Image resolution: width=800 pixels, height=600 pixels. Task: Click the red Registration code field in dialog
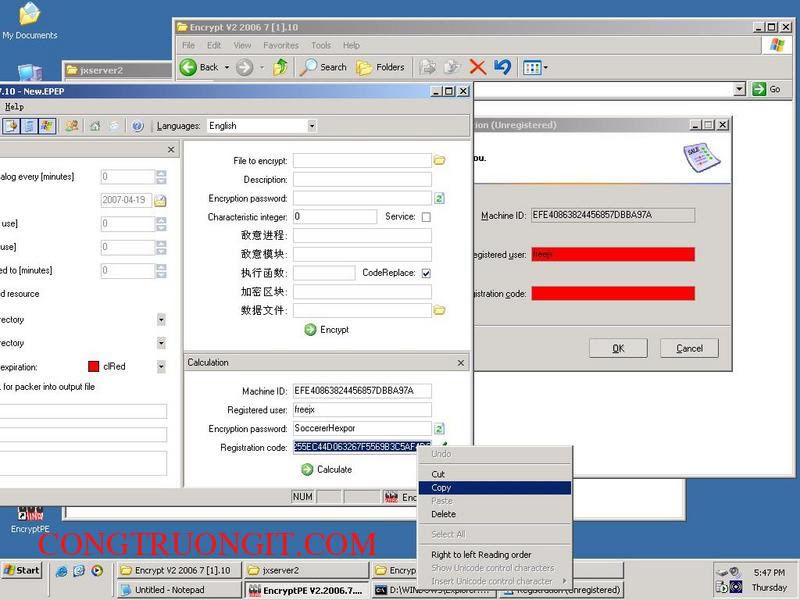click(x=613, y=293)
